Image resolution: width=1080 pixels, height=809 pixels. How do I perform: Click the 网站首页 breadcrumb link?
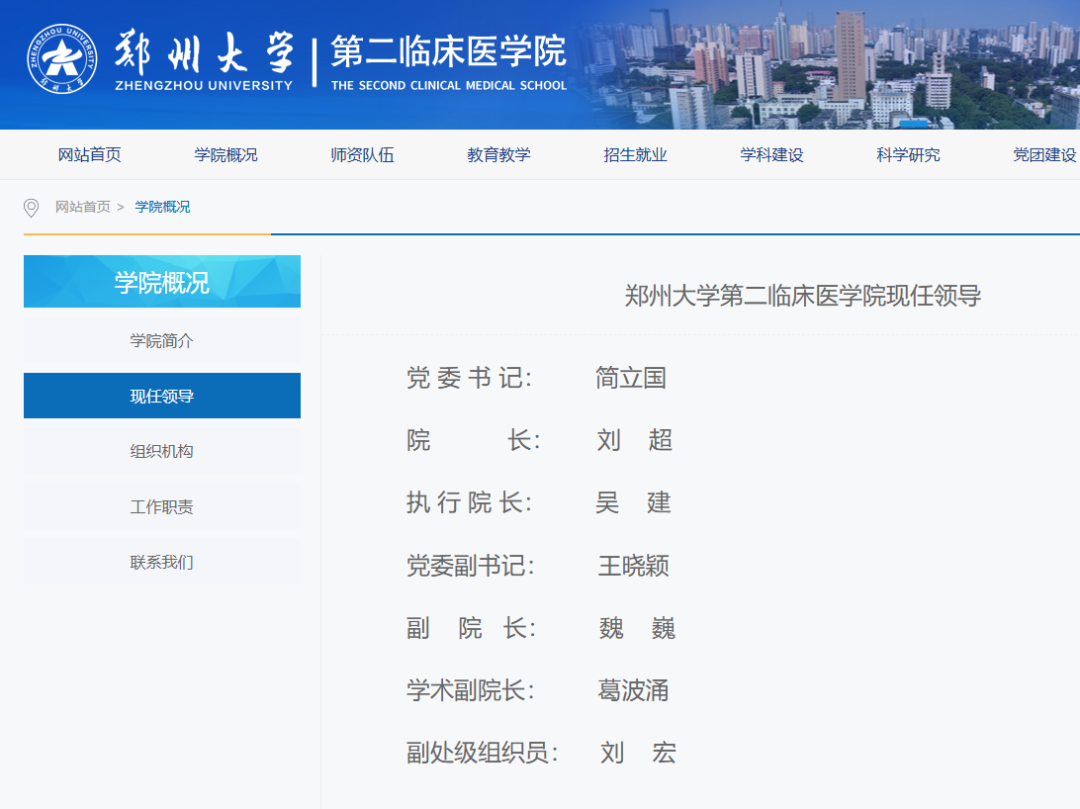click(83, 207)
